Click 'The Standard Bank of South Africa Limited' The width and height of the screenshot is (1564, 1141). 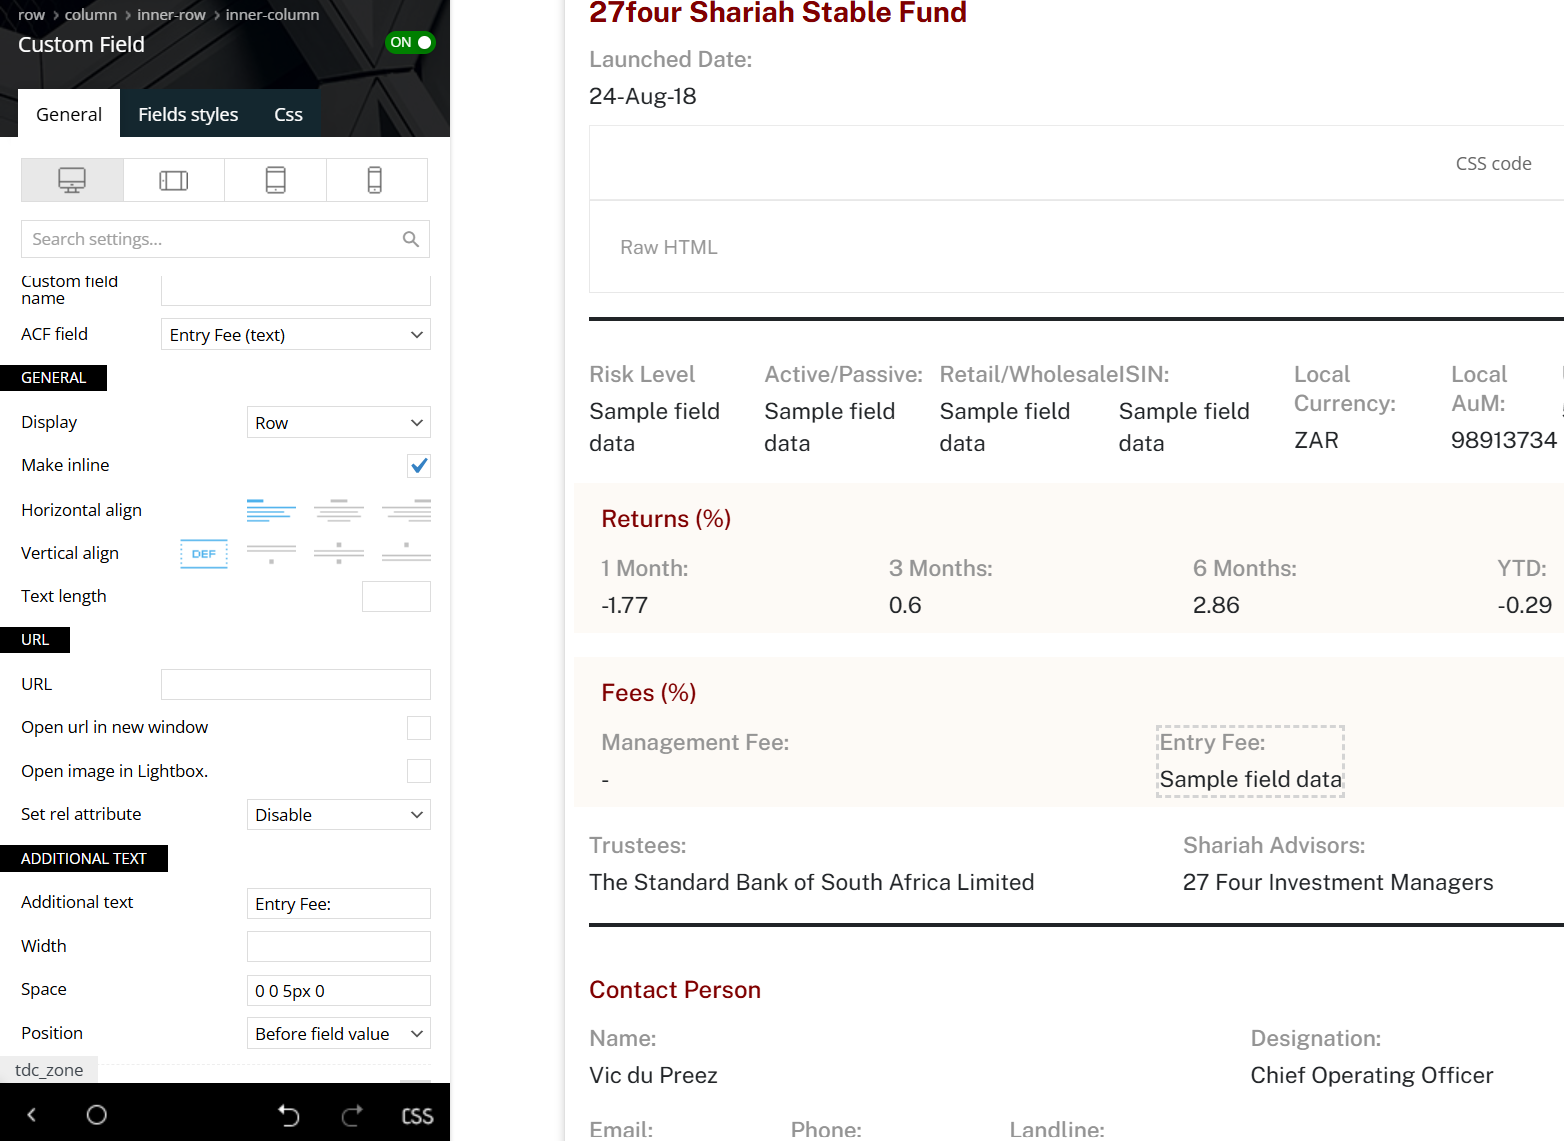812,882
